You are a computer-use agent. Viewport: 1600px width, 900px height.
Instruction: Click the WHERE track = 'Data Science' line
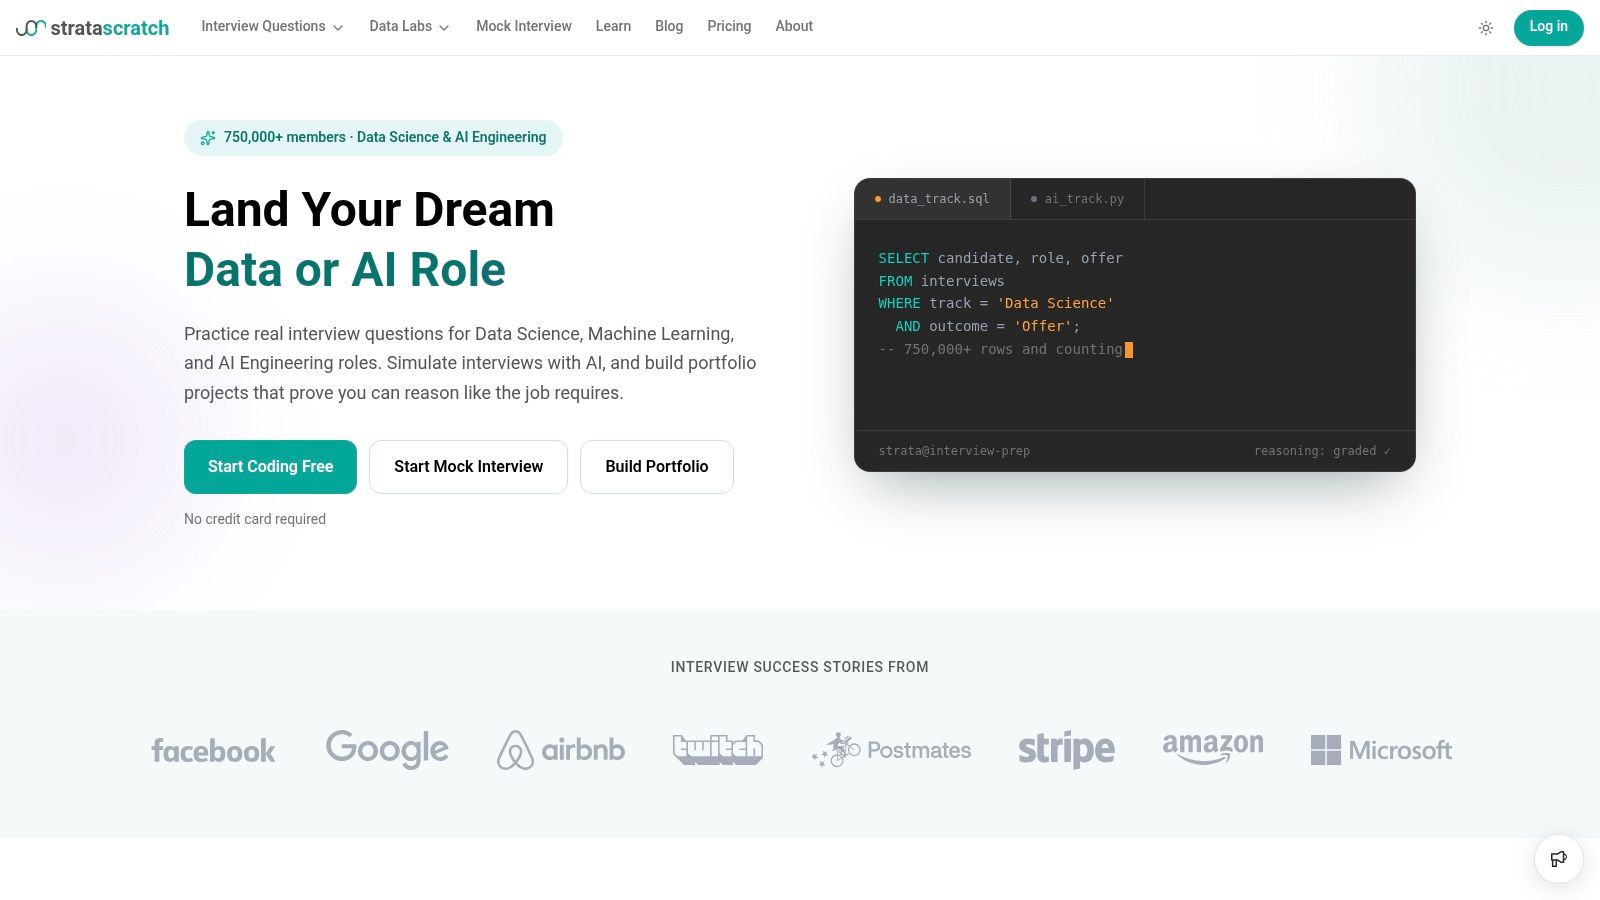tap(996, 303)
